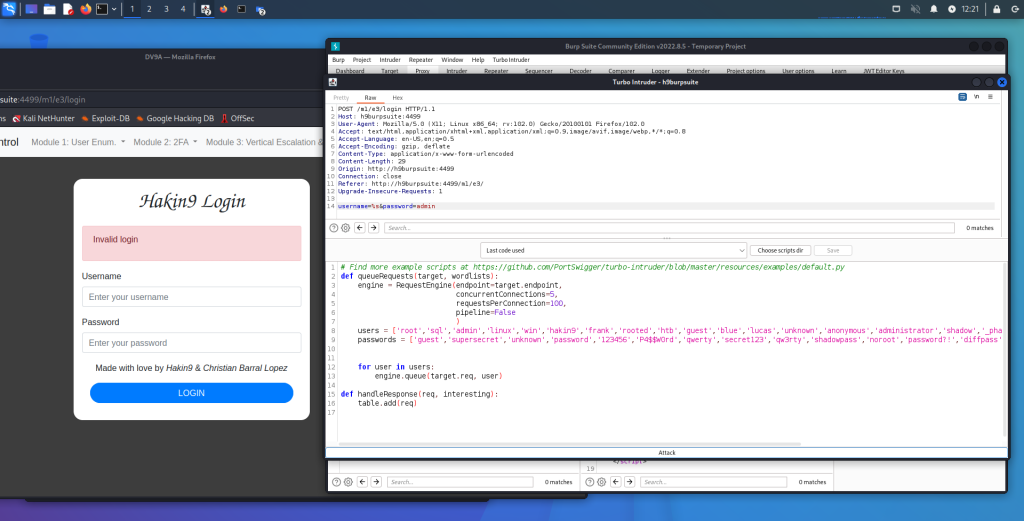Select the Burp Suite taskbar window button
The height and width of the screenshot is (521, 1024).
(x=206, y=10)
